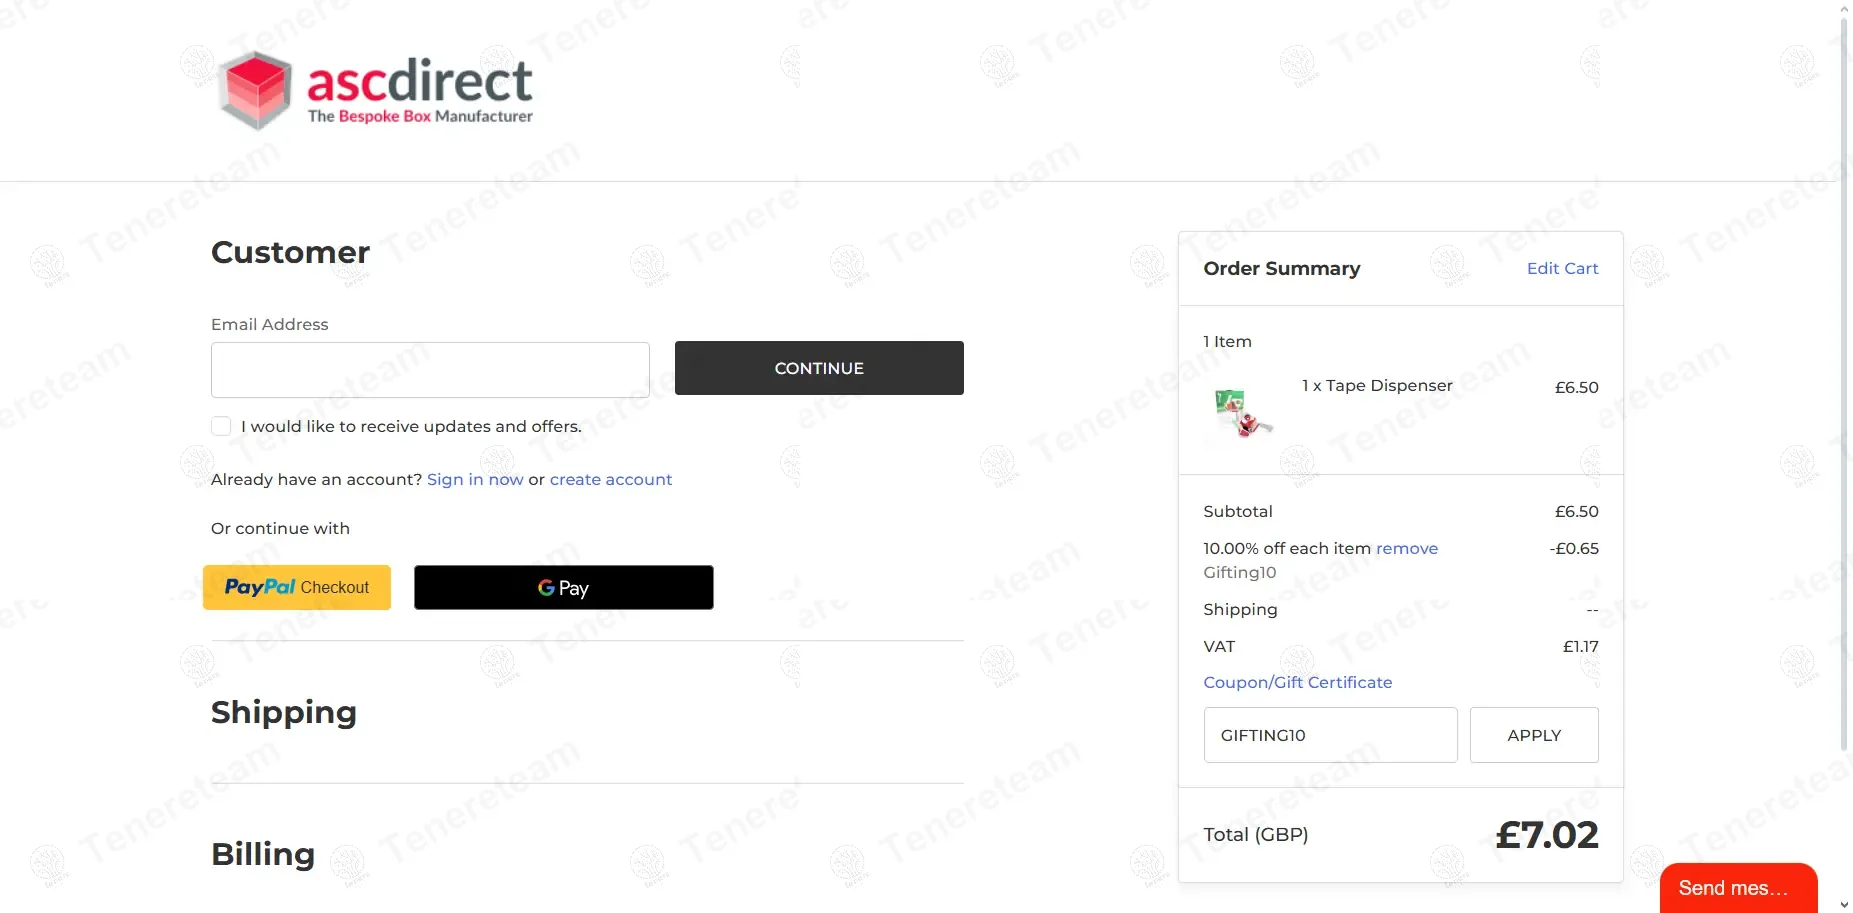Focus the Email Address field

[430, 370]
